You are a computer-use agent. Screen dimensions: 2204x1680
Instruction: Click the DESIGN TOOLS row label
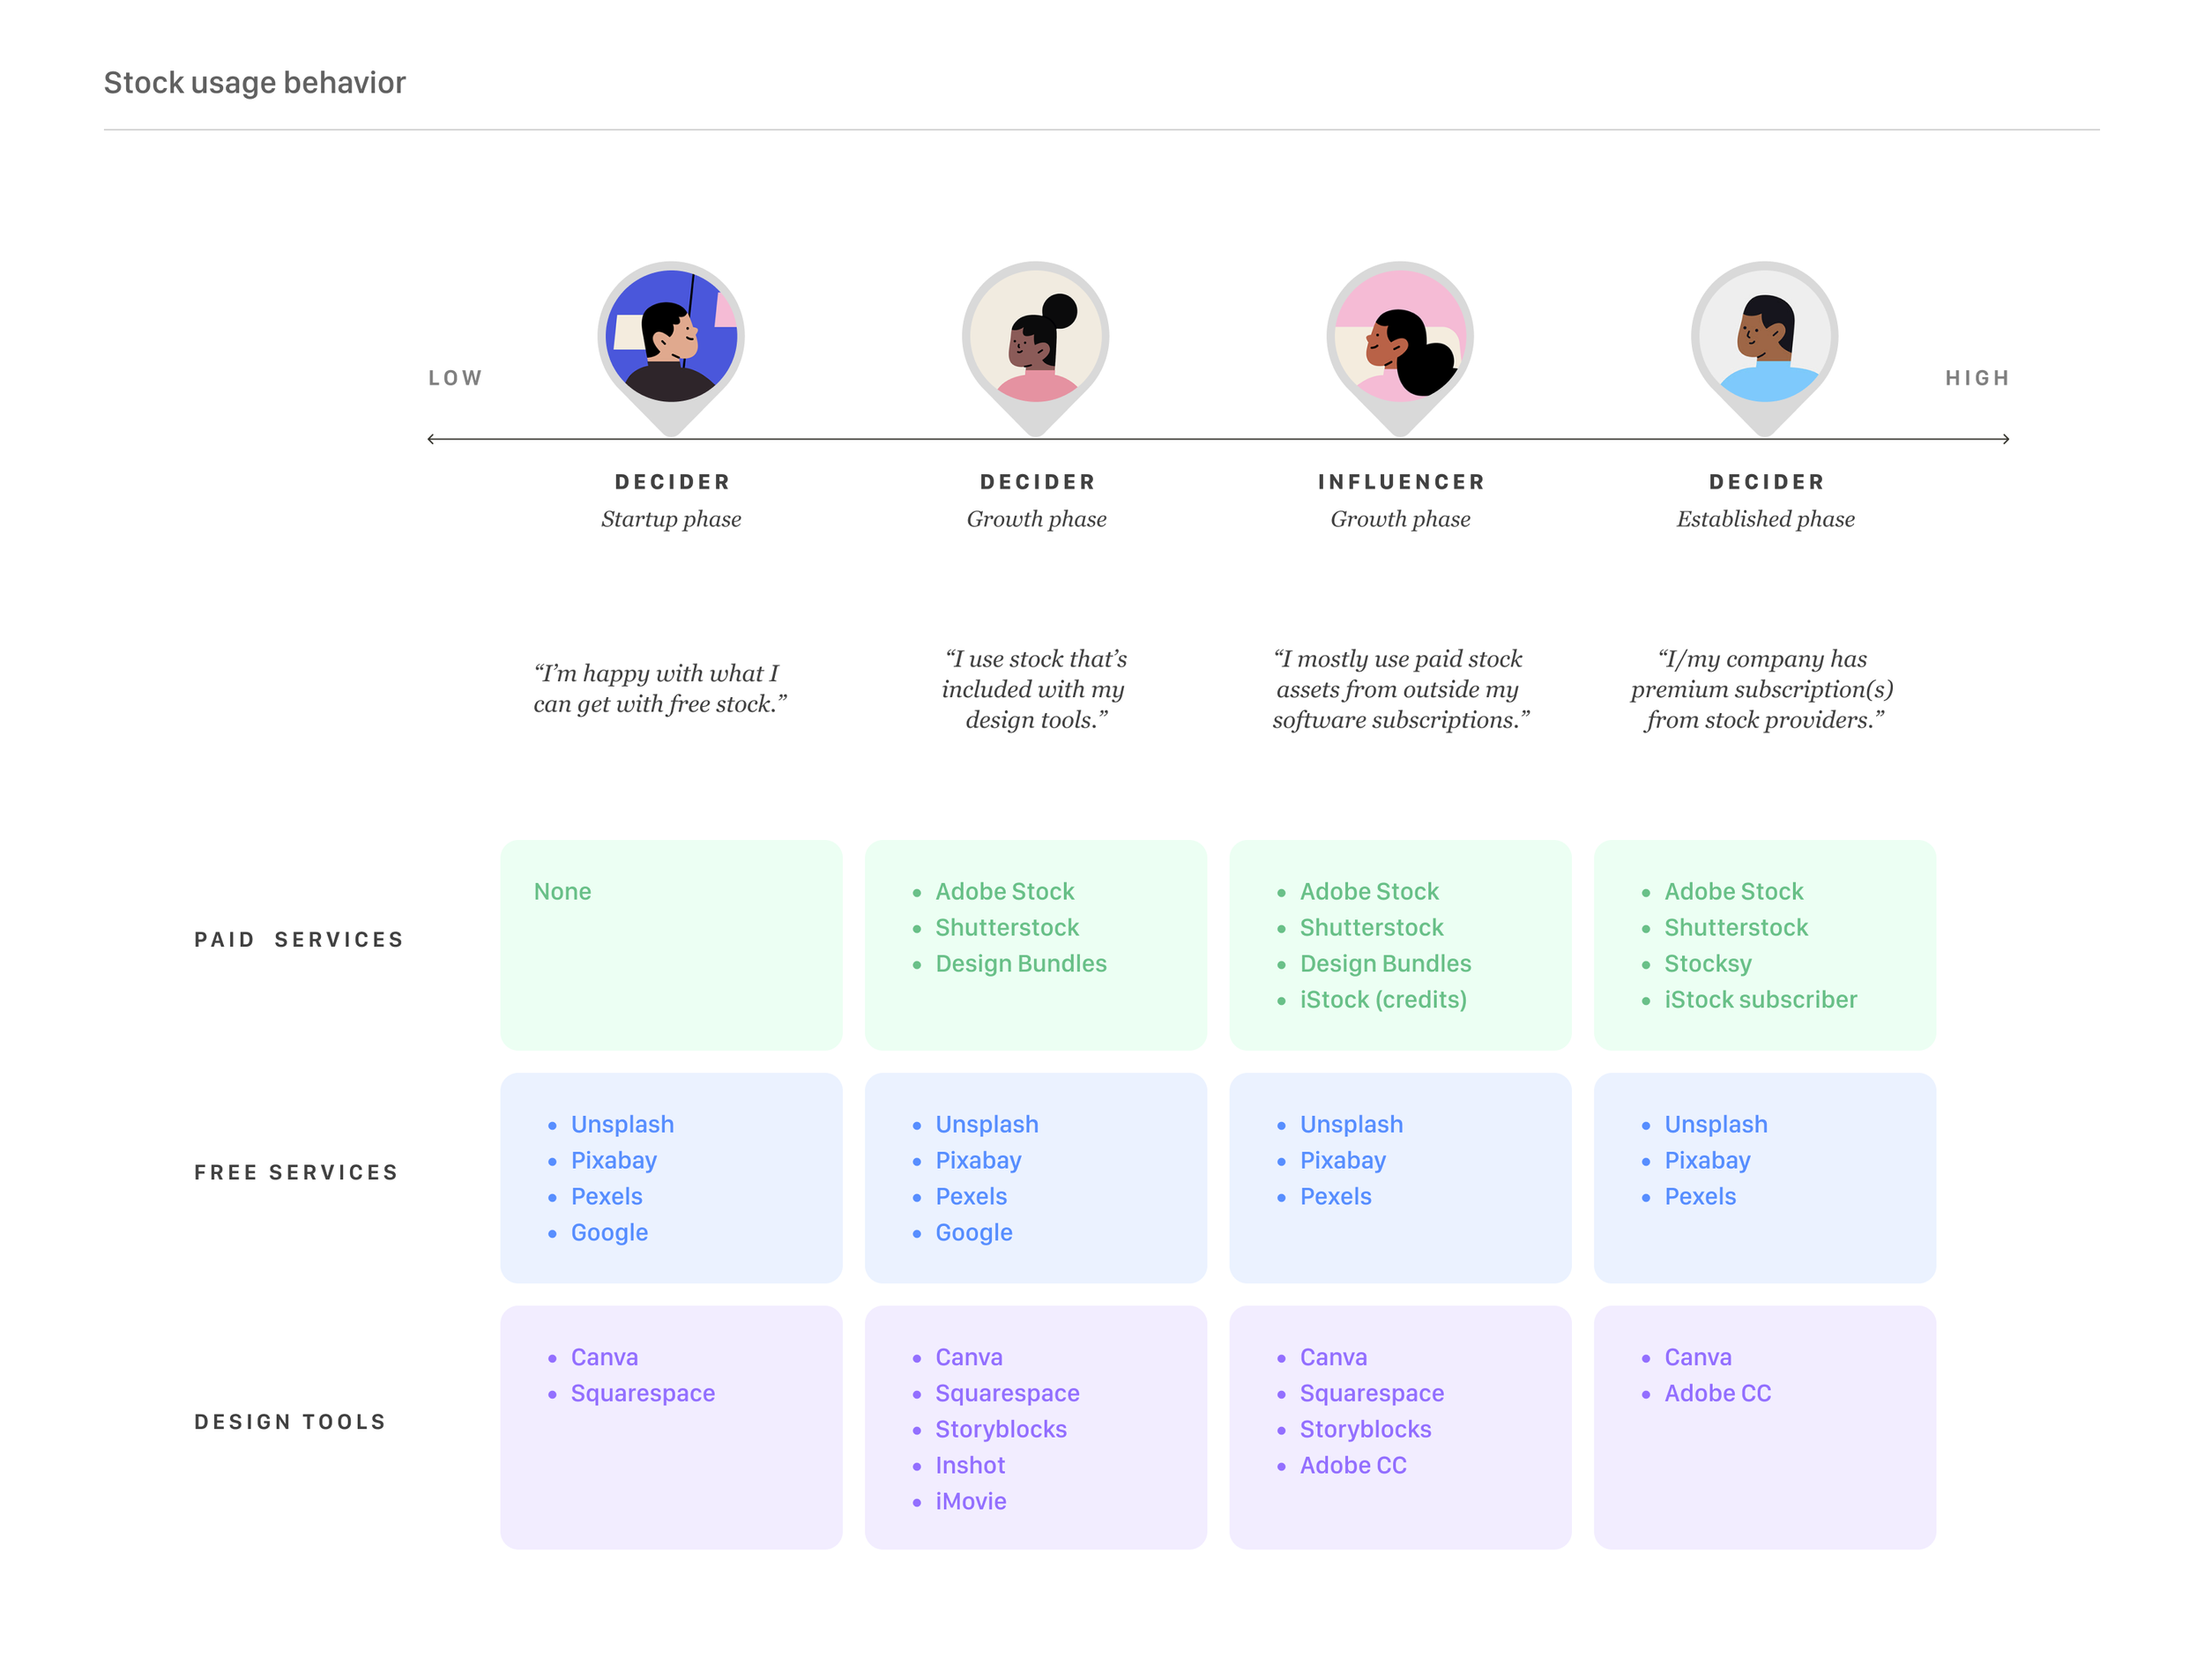point(290,1422)
